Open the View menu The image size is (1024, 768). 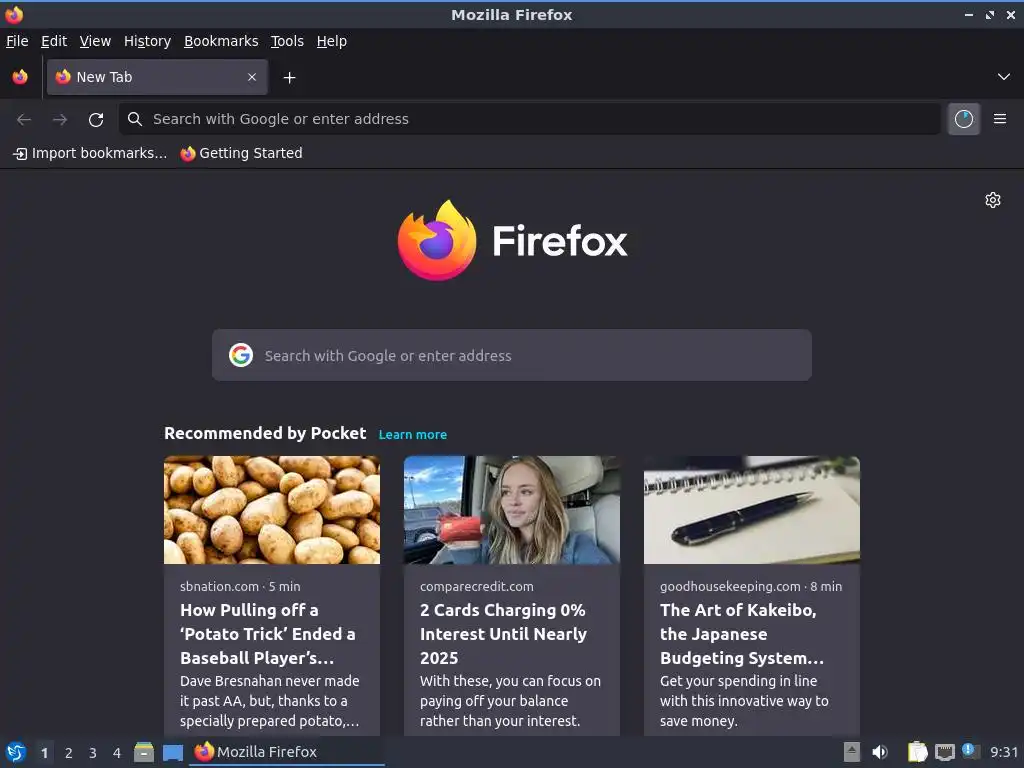(x=95, y=41)
